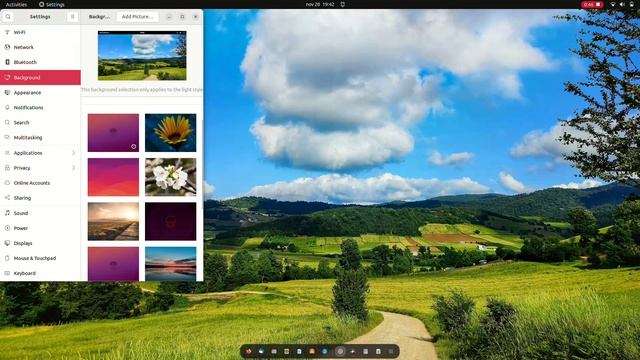Viewport: 640px width, 360px height.
Task: Select the Background sidebar item
Action: tap(40, 78)
